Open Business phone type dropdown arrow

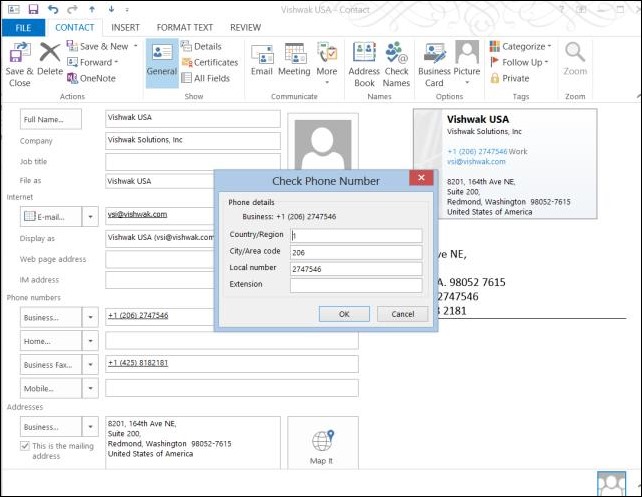[90, 317]
